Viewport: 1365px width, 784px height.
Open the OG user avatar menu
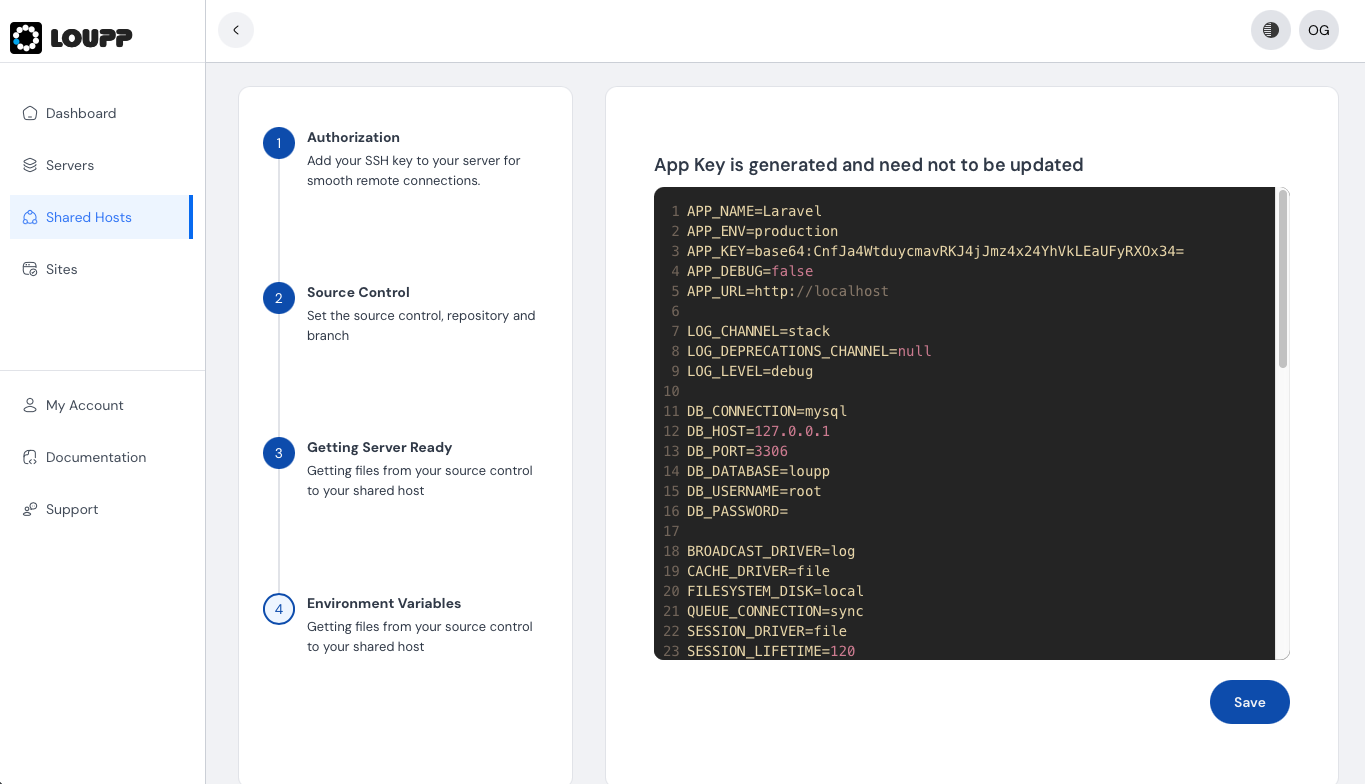point(1319,30)
